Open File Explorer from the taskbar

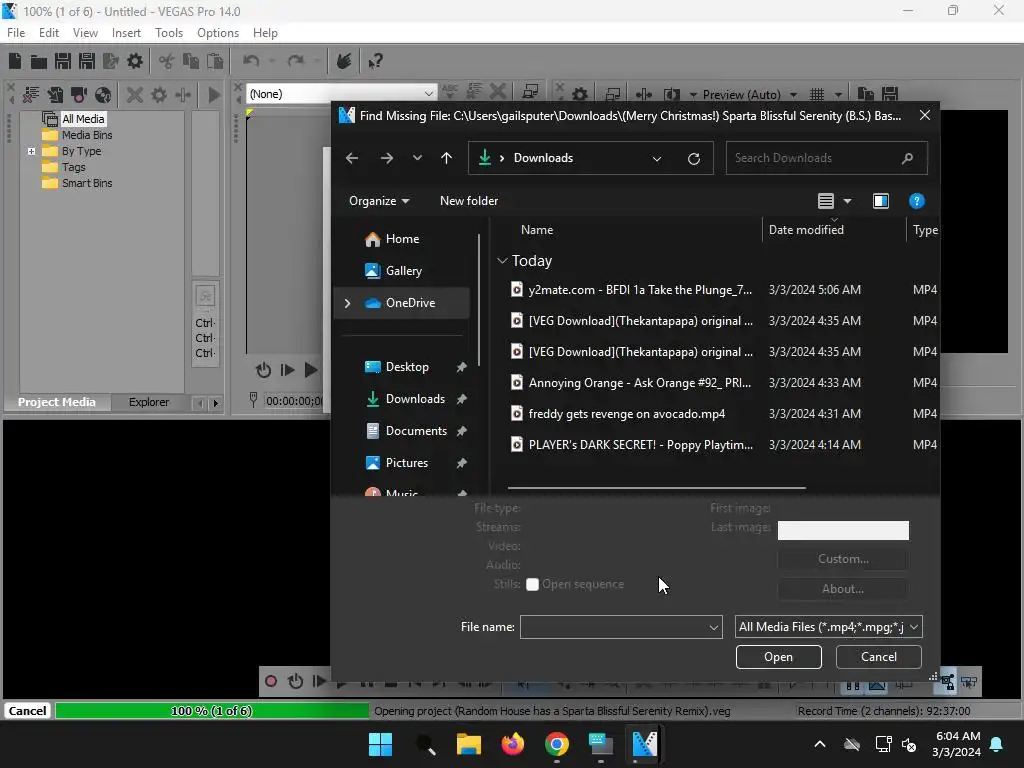468,744
